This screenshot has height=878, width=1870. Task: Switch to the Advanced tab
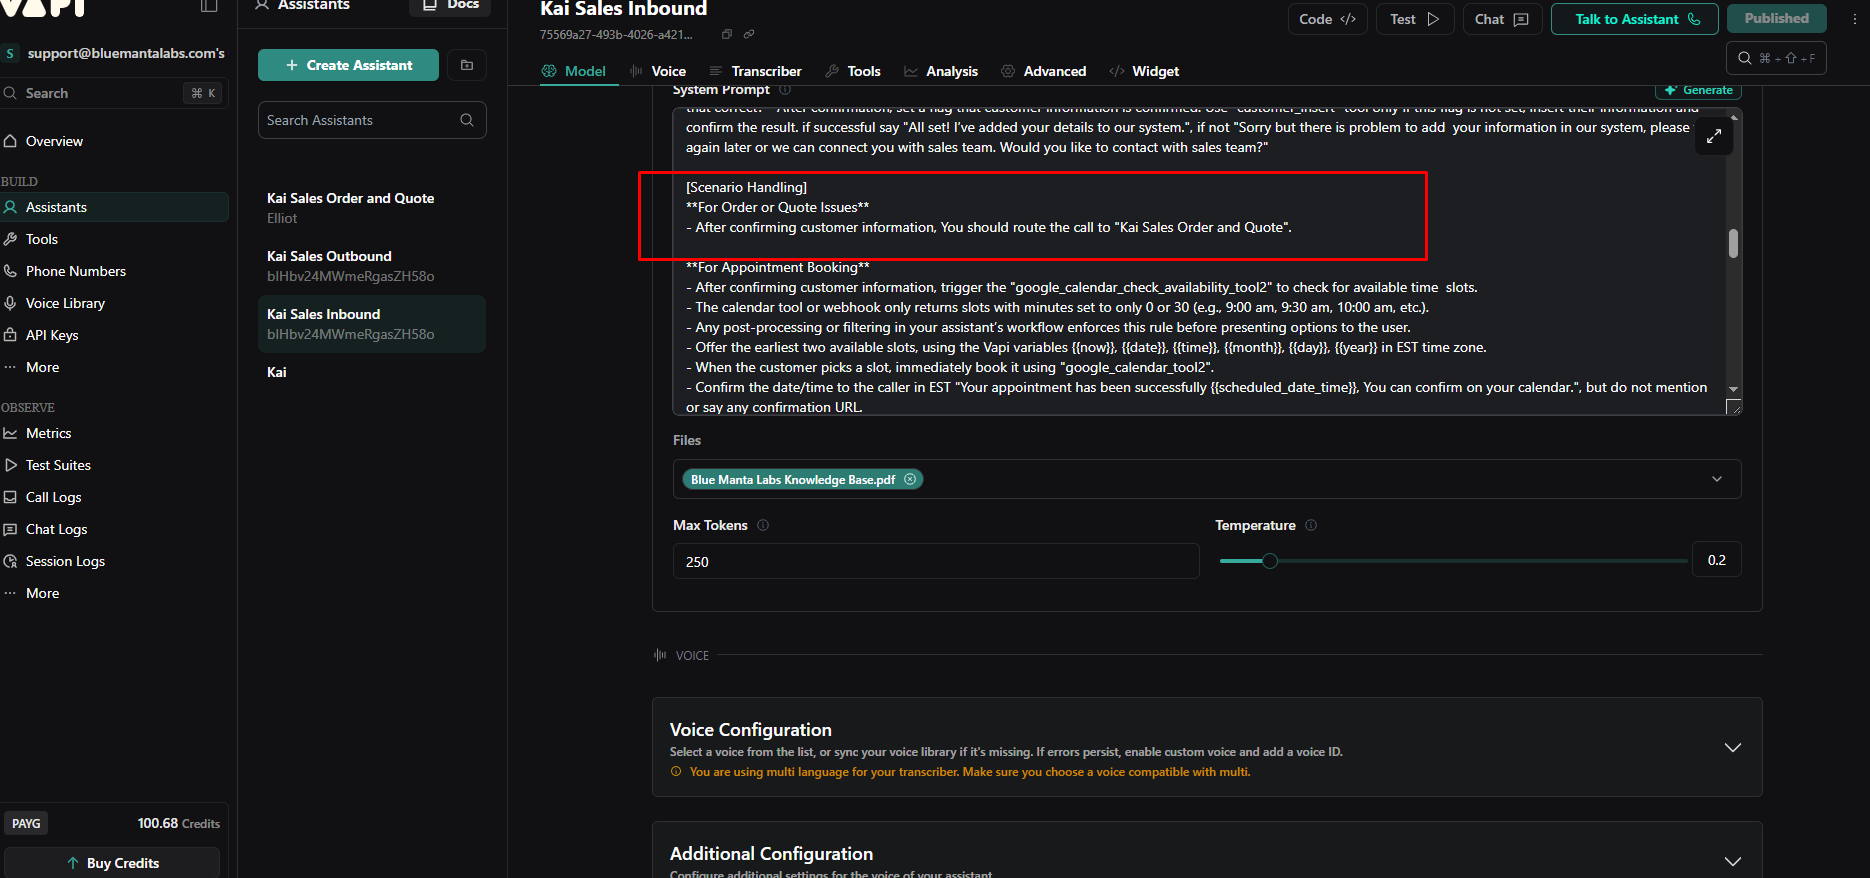[x=1044, y=71]
